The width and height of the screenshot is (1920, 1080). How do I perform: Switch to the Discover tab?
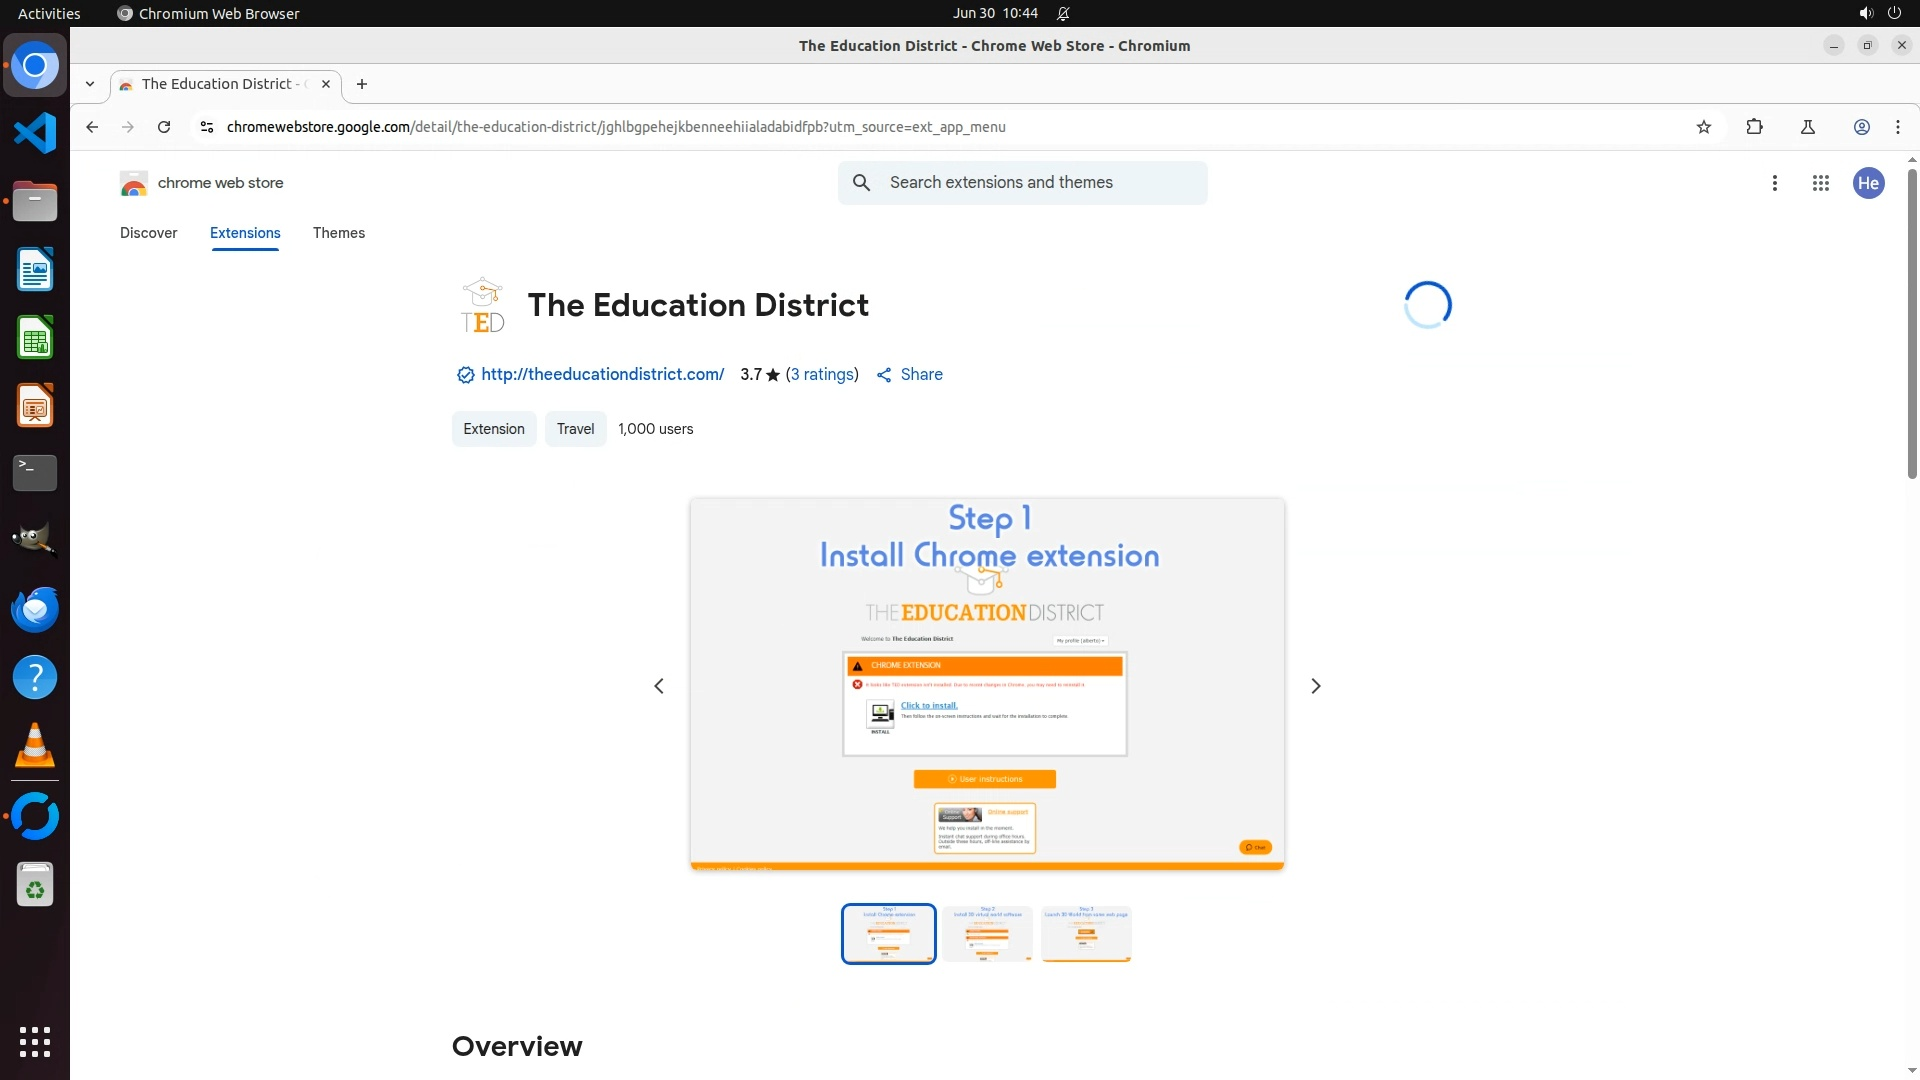tap(148, 233)
